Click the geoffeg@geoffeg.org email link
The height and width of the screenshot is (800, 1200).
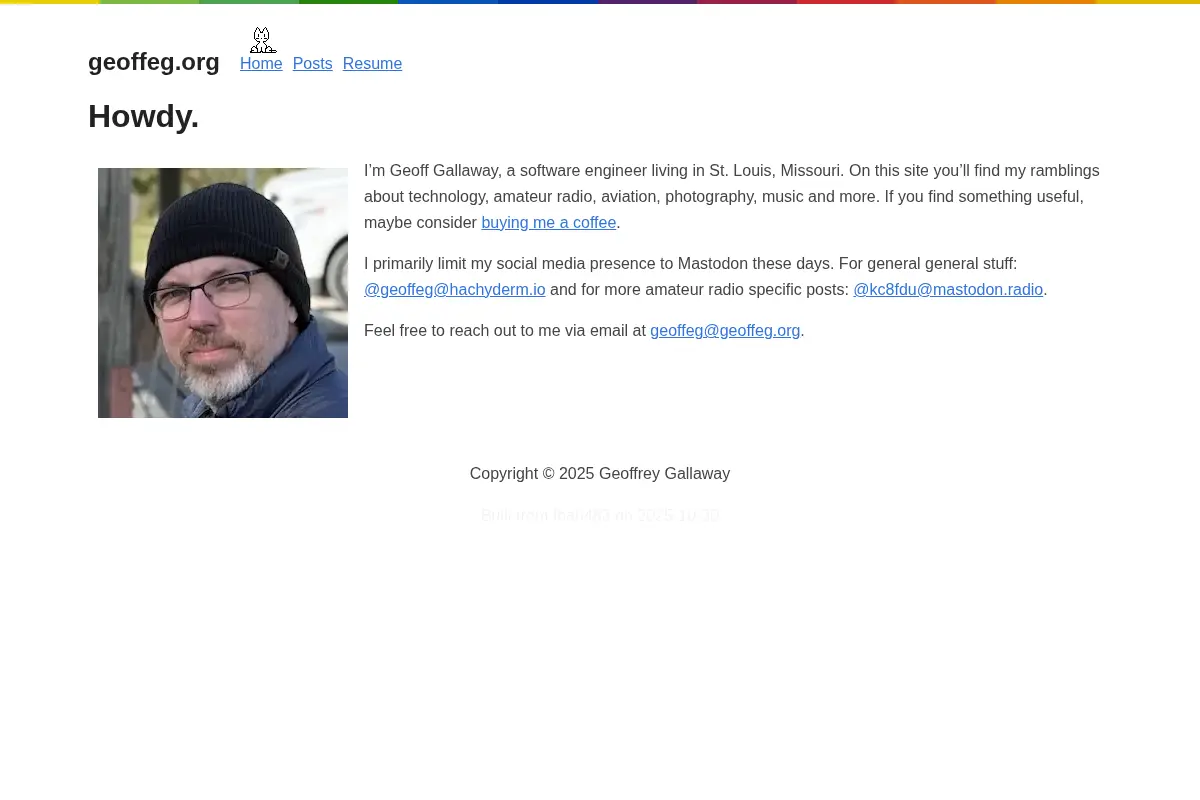pyautogui.click(x=725, y=331)
